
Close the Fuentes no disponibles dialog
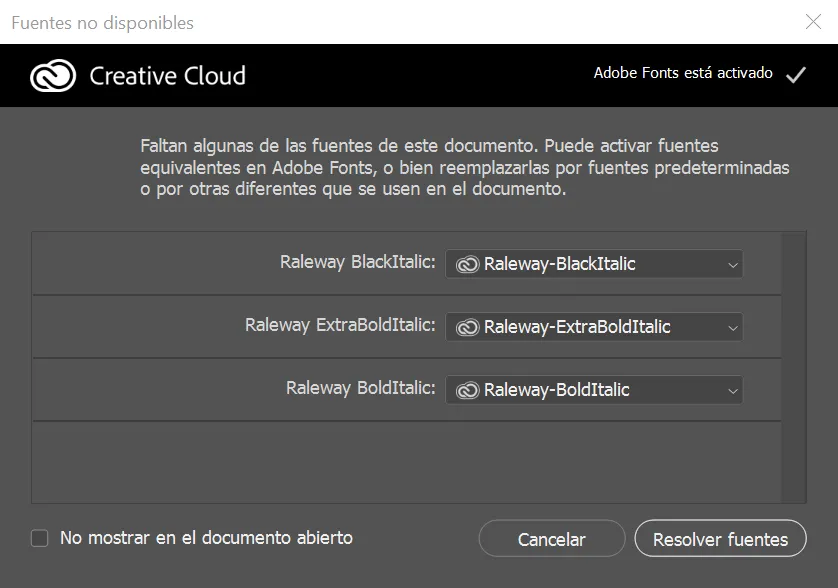pyautogui.click(x=813, y=21)
